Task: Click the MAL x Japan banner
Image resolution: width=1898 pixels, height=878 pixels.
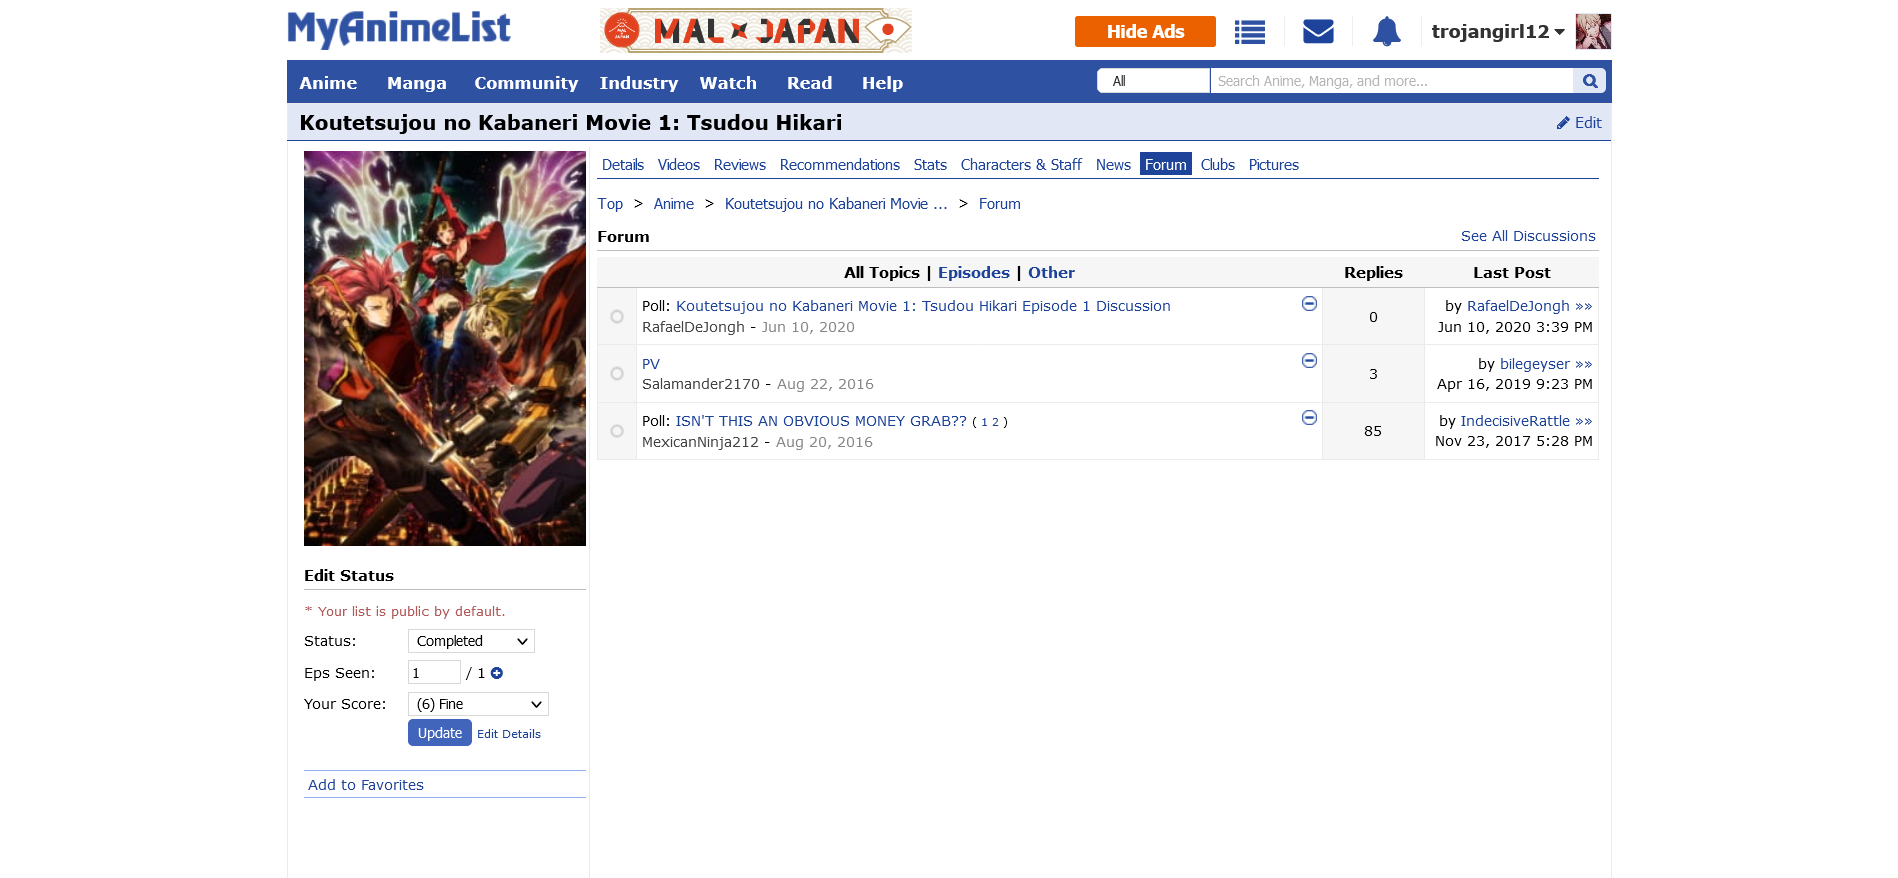Action: pos(755,31)
